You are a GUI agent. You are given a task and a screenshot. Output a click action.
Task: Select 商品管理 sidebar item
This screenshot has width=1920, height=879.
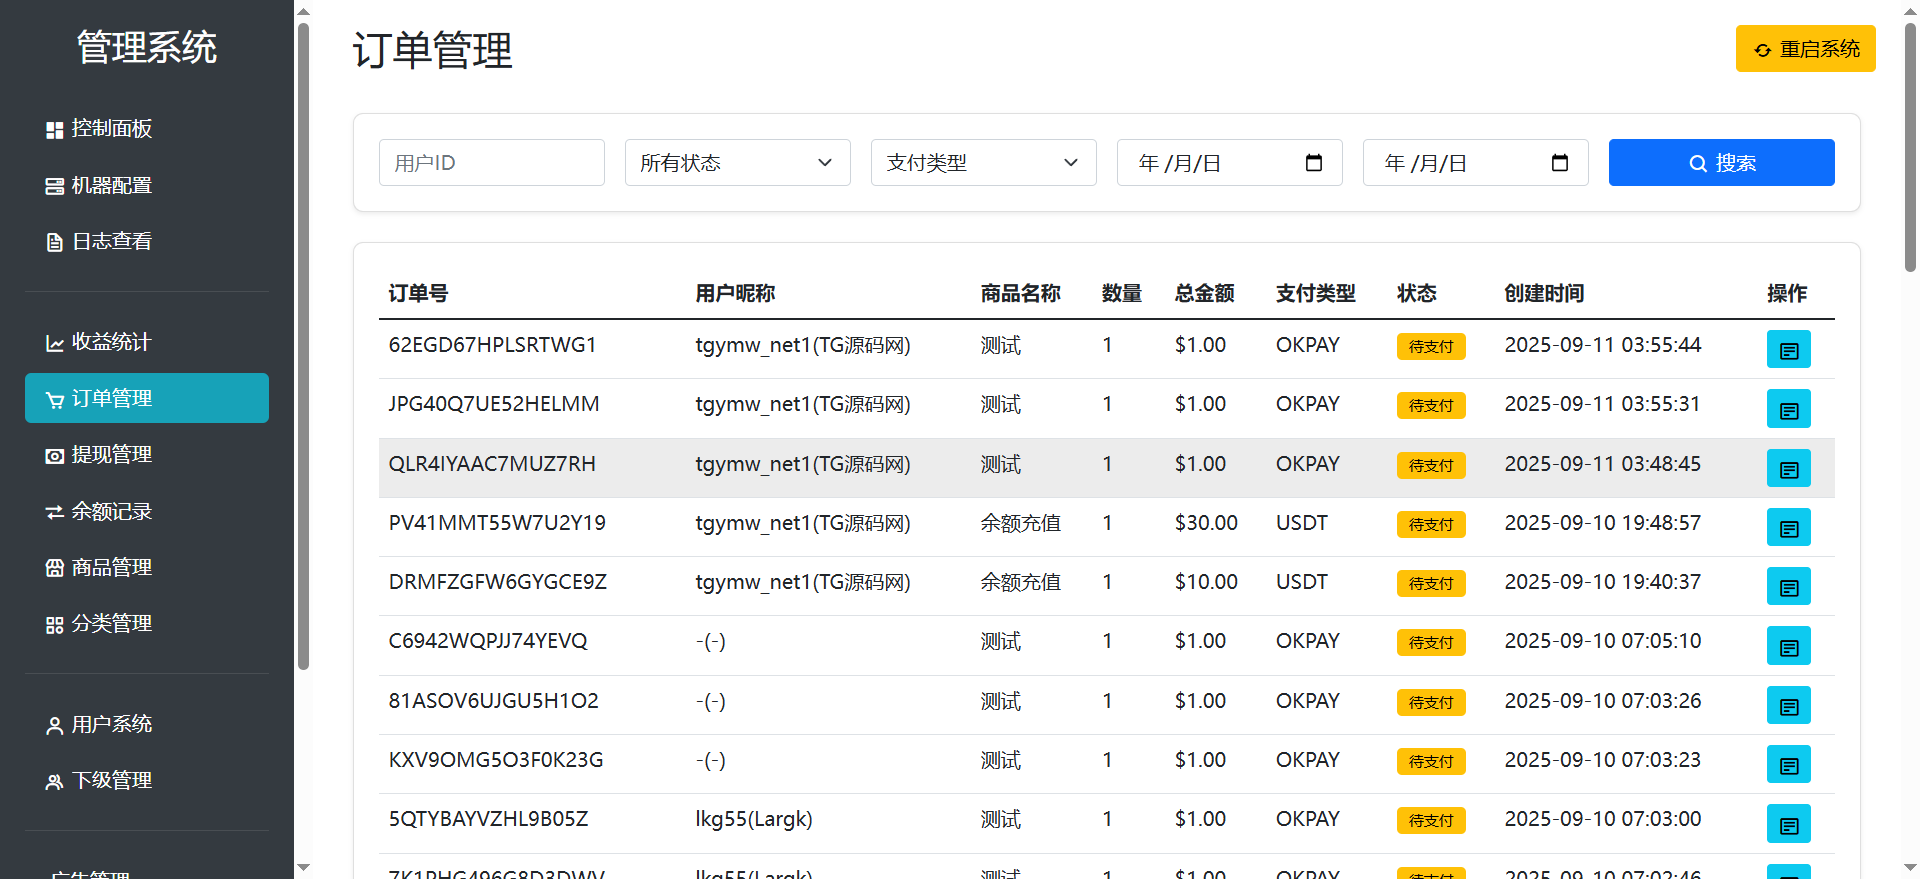coord(112,568)
